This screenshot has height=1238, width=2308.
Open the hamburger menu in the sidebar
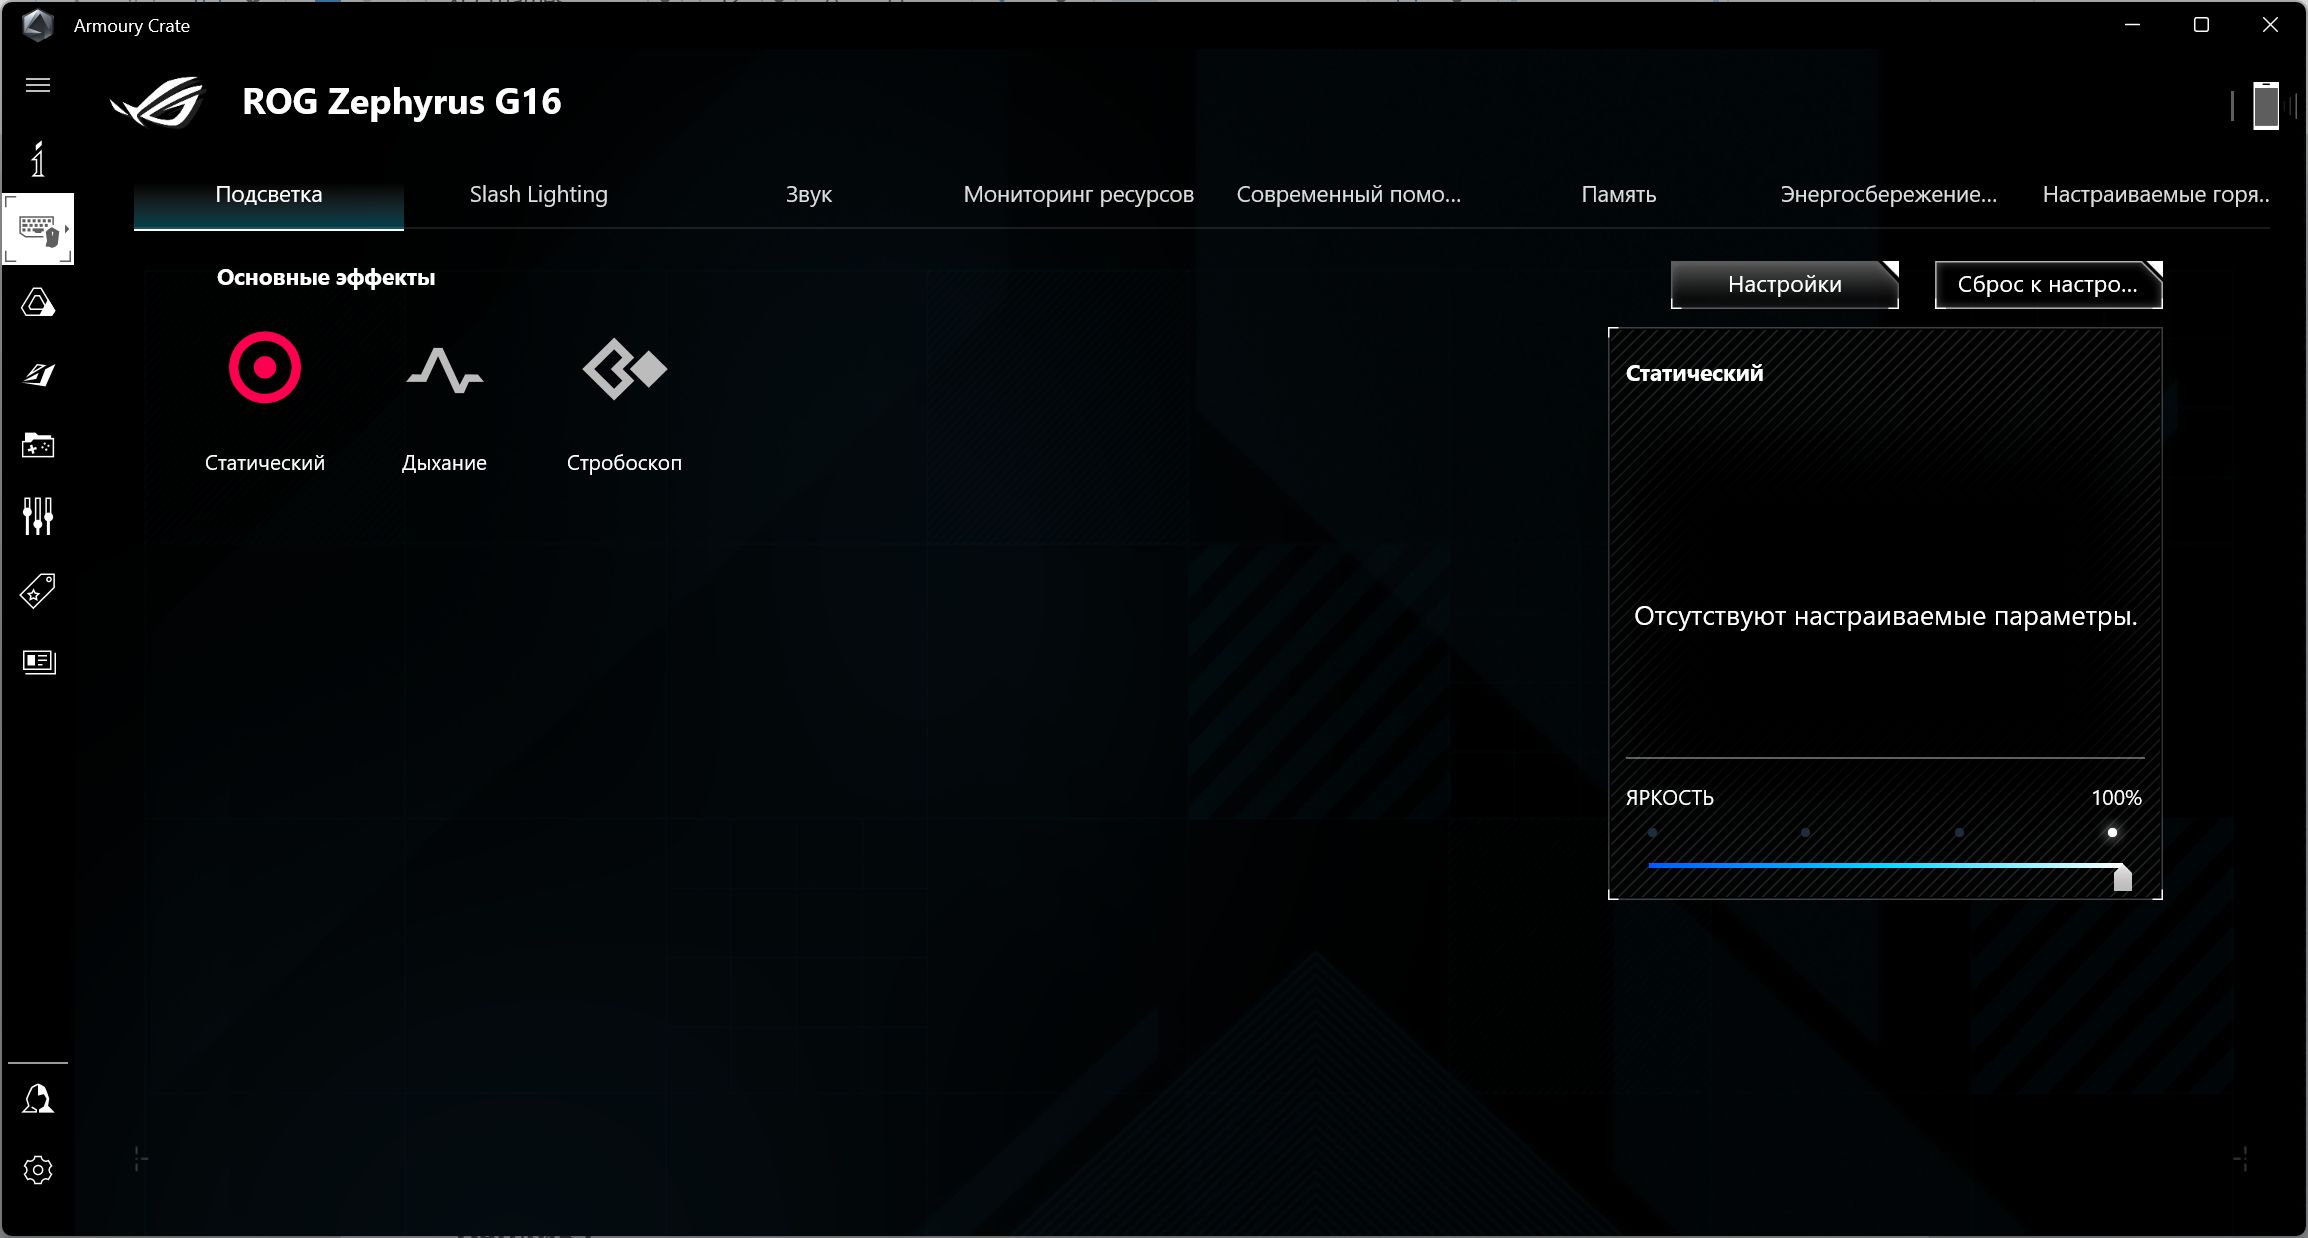pos(38,85)
